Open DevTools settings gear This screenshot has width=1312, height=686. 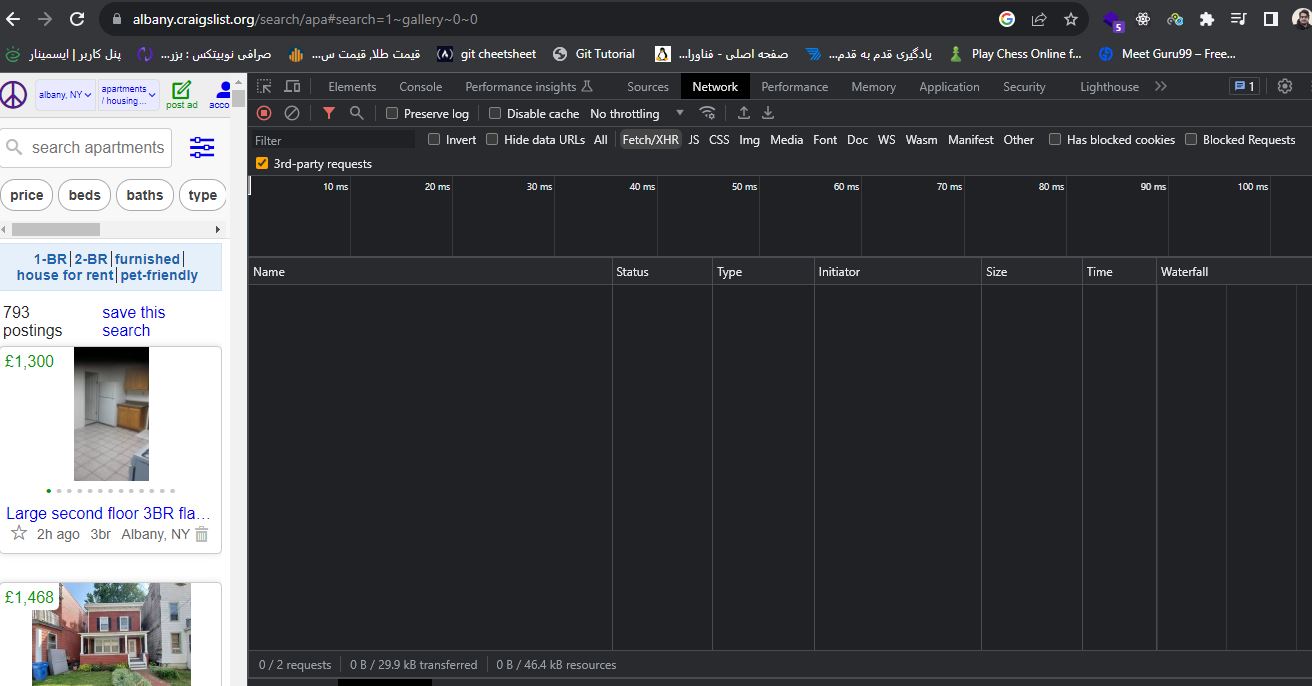click(x=1285, y=86)
